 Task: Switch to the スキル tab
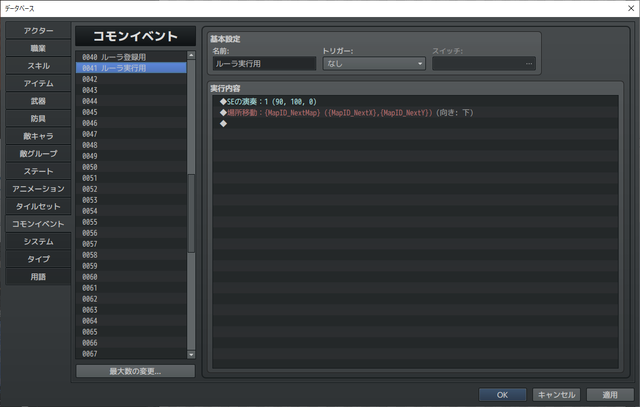[x=38, y=66]
